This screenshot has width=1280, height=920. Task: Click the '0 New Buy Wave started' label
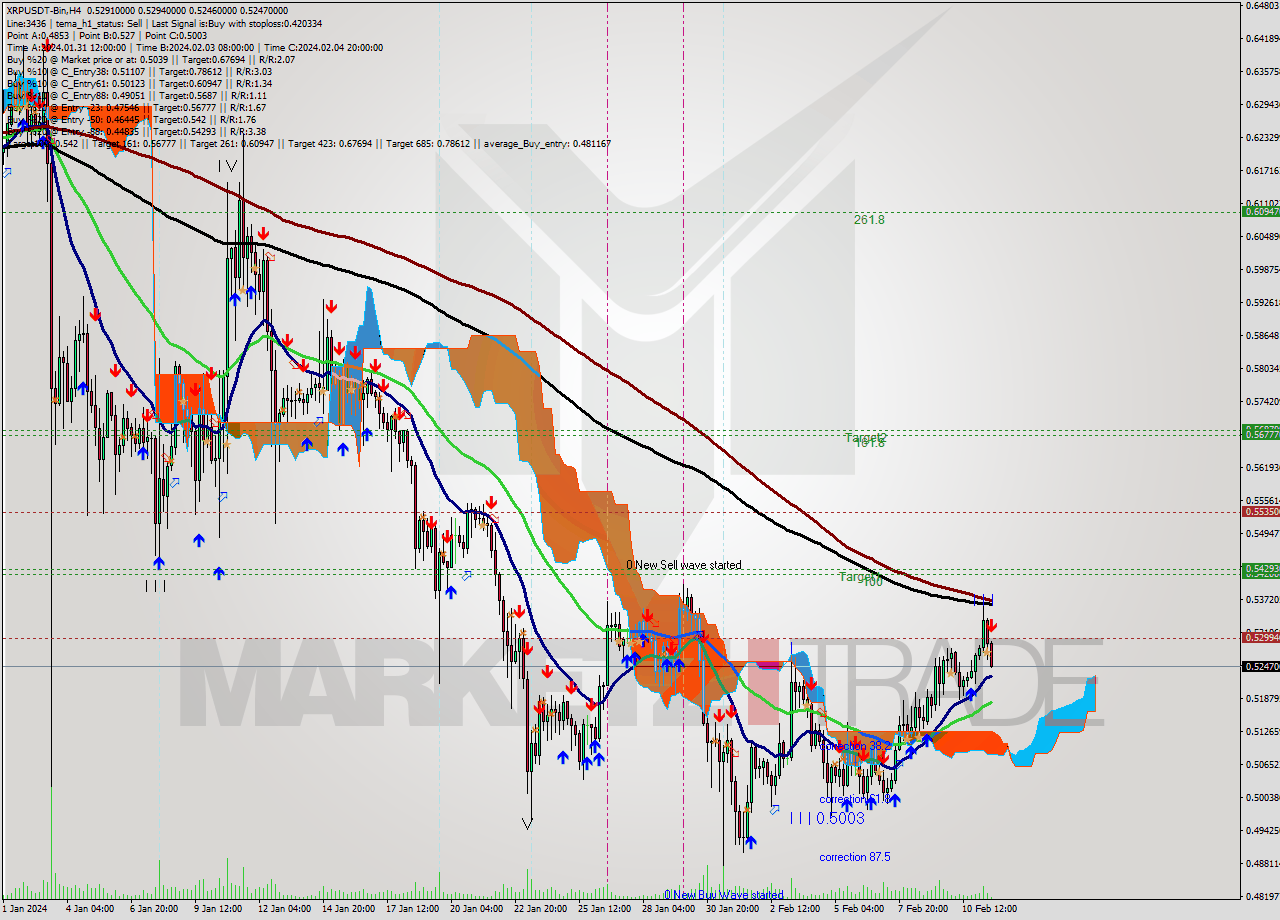[x=724, y=895]
